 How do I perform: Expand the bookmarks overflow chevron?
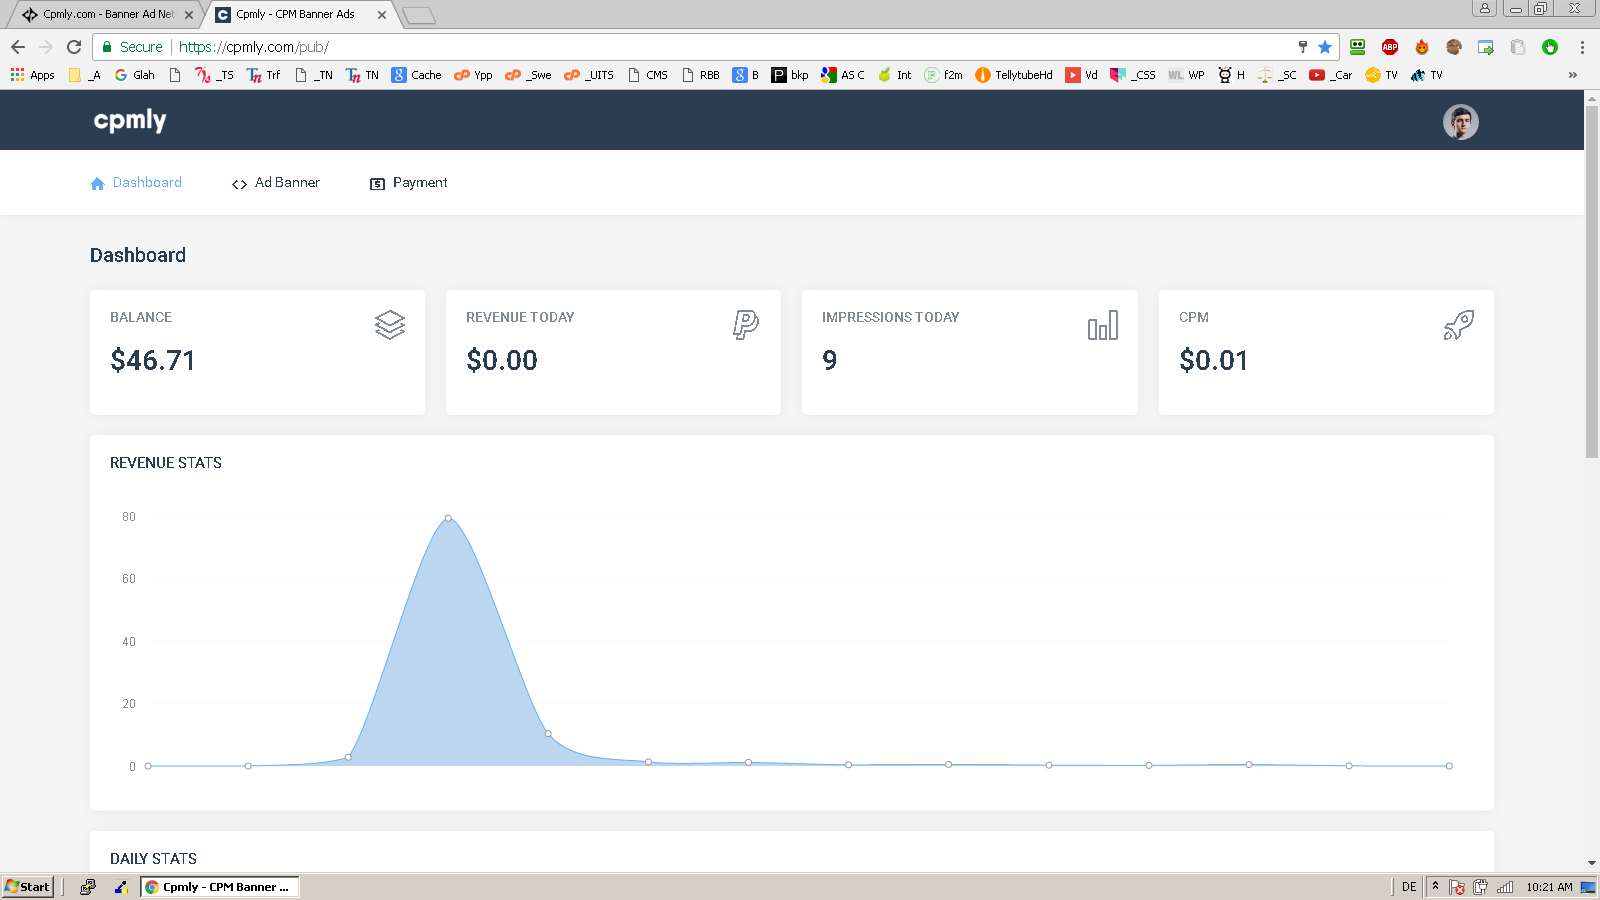(1573, 75)
